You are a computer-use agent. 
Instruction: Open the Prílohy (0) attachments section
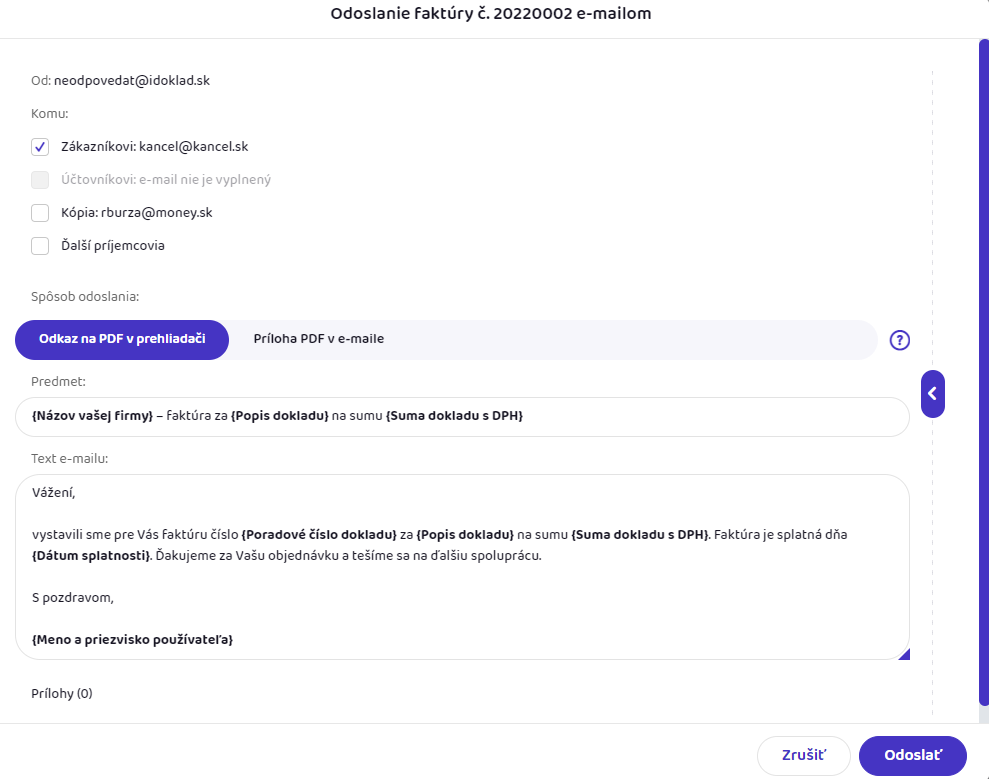point(62,693)
